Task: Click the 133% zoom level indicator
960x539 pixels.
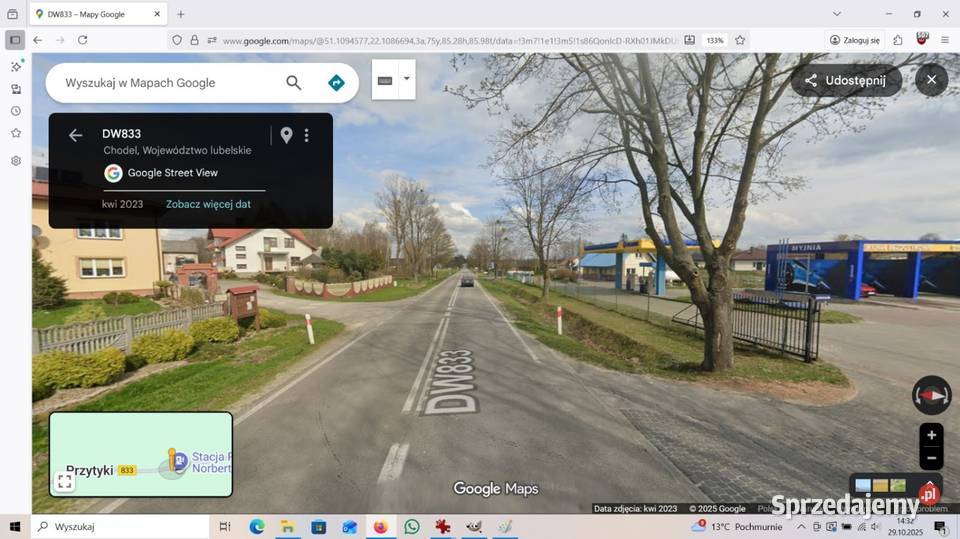Action: (x=714, y=40)
